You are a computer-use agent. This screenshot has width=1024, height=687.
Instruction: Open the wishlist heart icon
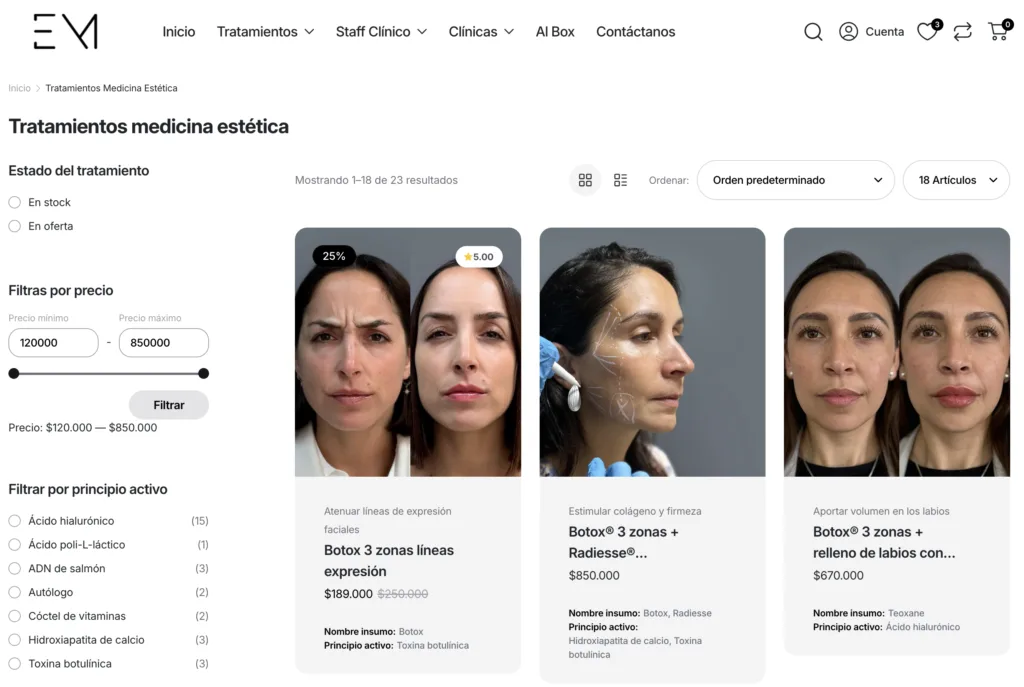coord(927,32)
